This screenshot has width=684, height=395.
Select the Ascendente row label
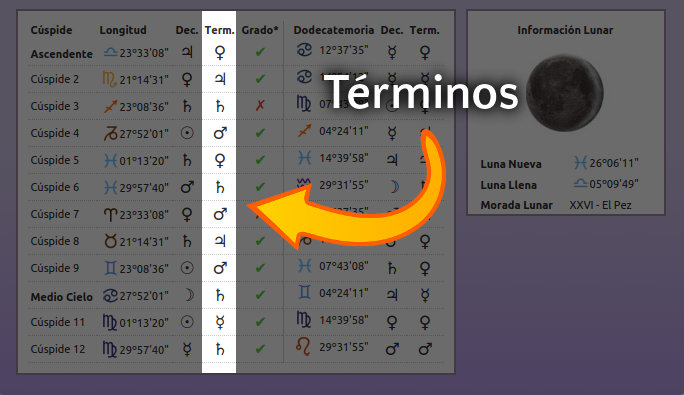click(62, 54)
